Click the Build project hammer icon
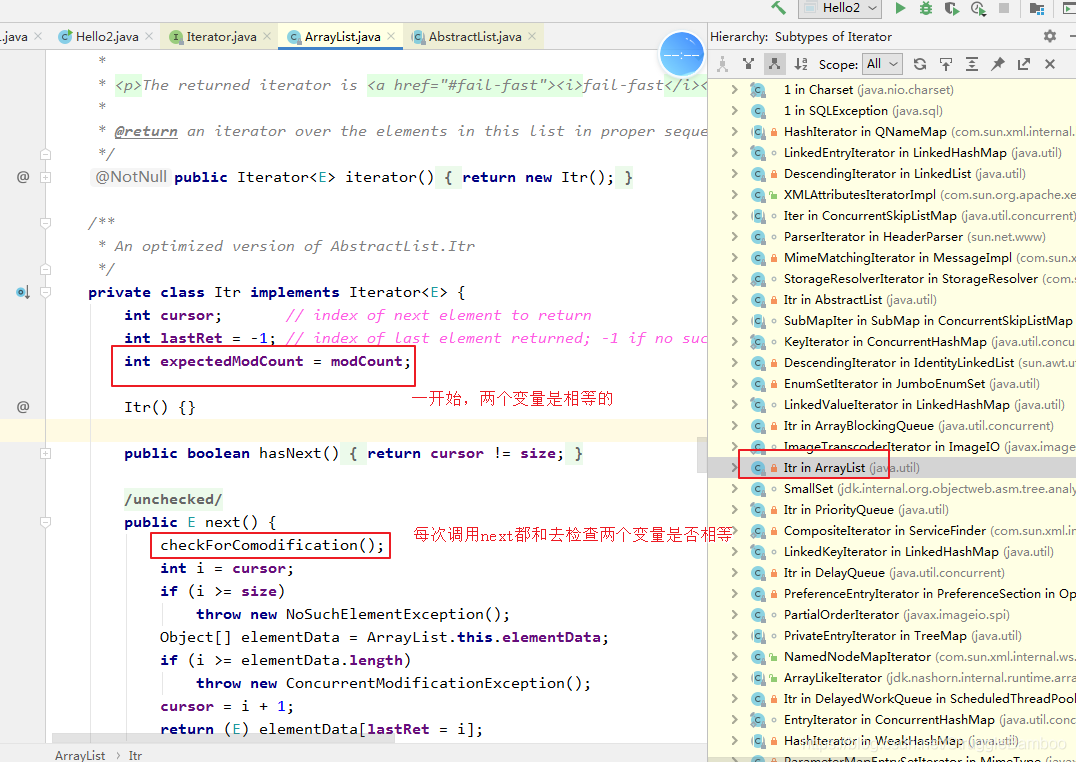This screenshot has height=762, width=1076. (778, 8)
